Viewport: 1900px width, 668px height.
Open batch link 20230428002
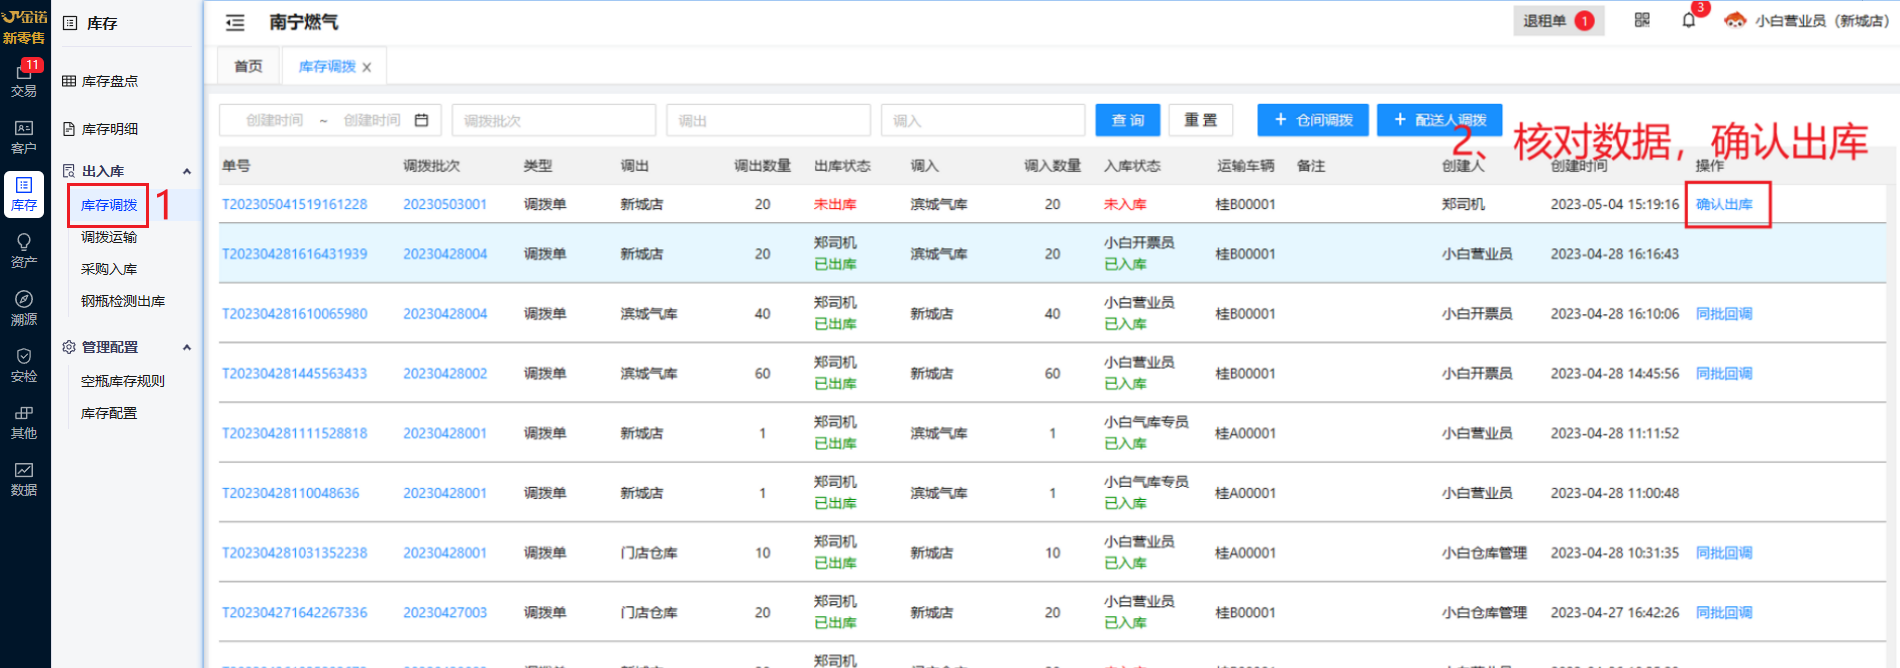click(445, 374)
